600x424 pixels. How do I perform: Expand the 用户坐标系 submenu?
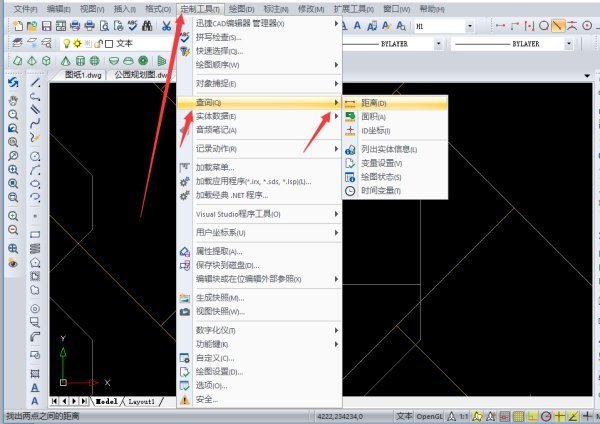[259, 232]
